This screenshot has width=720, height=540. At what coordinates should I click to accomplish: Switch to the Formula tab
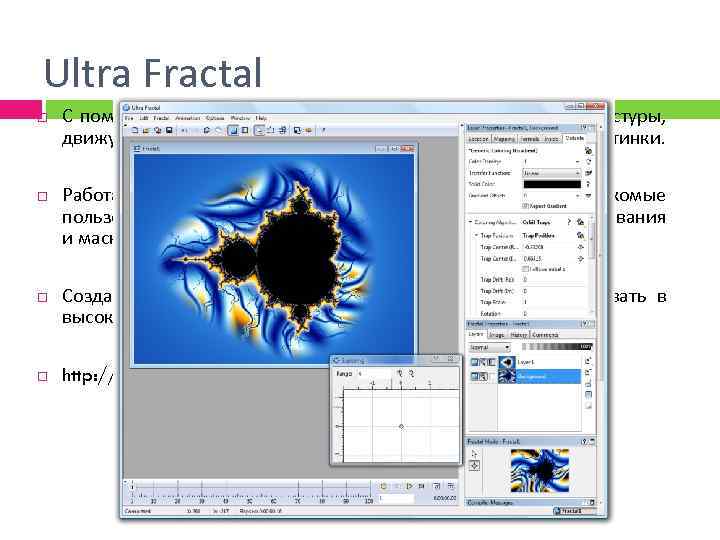[529, 139]
